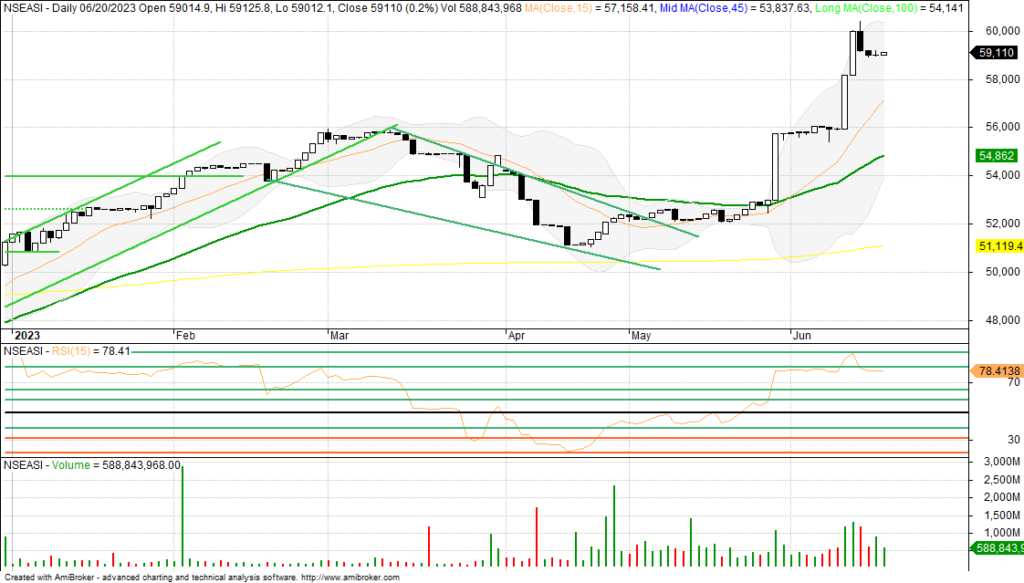Select the May marker on date axis
1024x583 pixels.
point(641,336)
